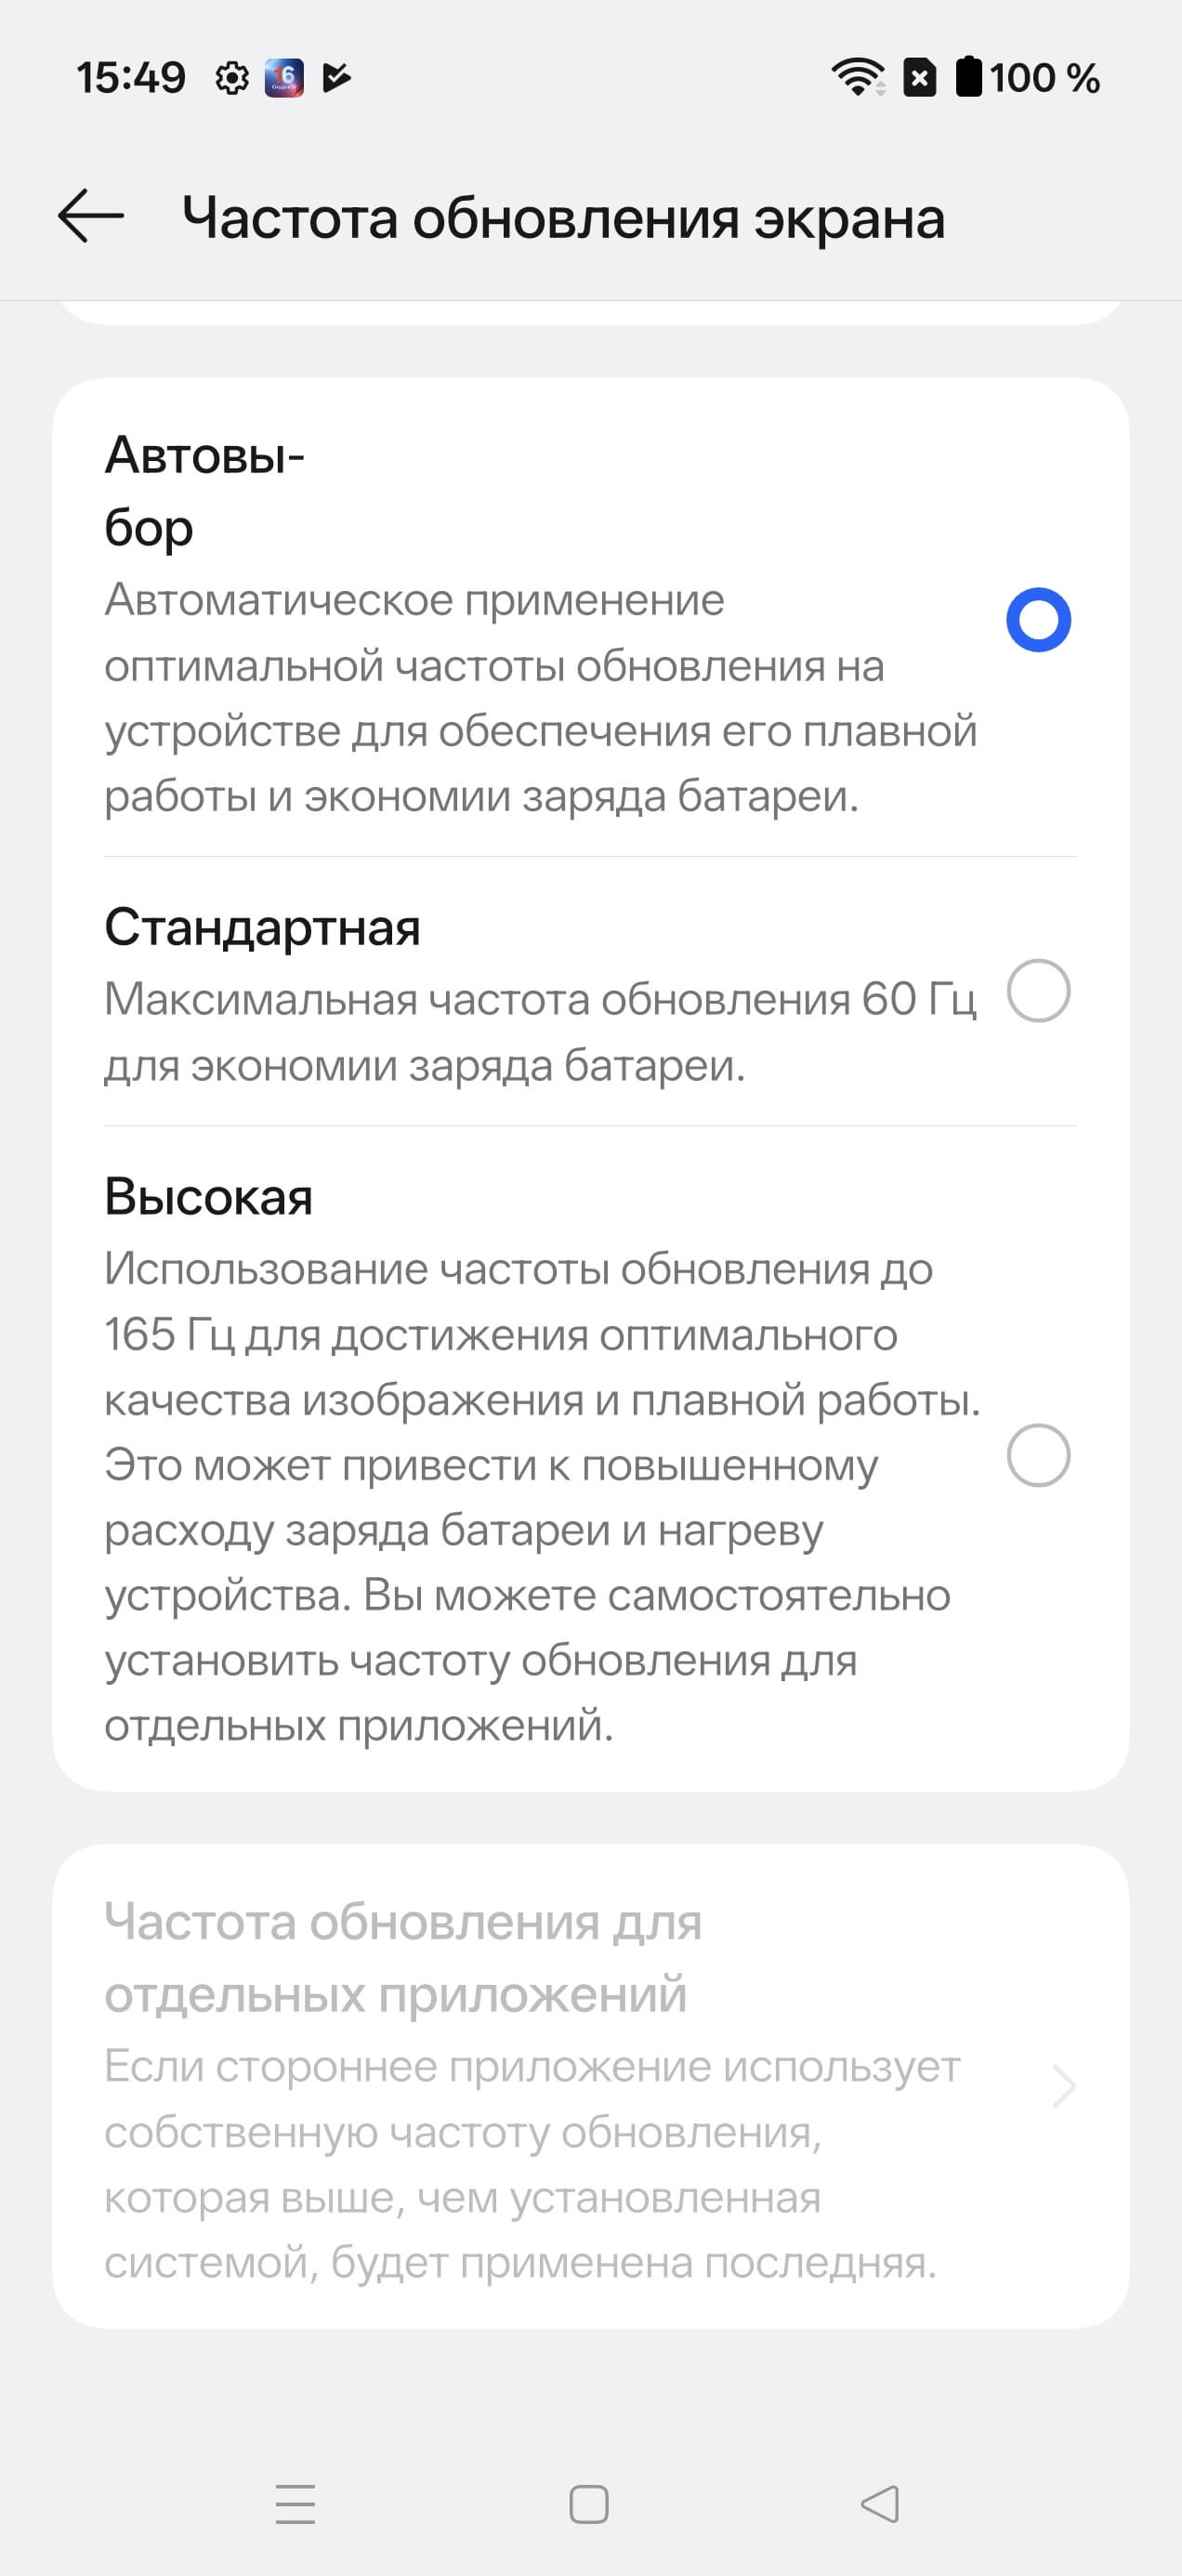The width and height of the screenshot is (1182, 2576).
Task: Select the Стандартная radio button
Action: (x=1038, y=991)
